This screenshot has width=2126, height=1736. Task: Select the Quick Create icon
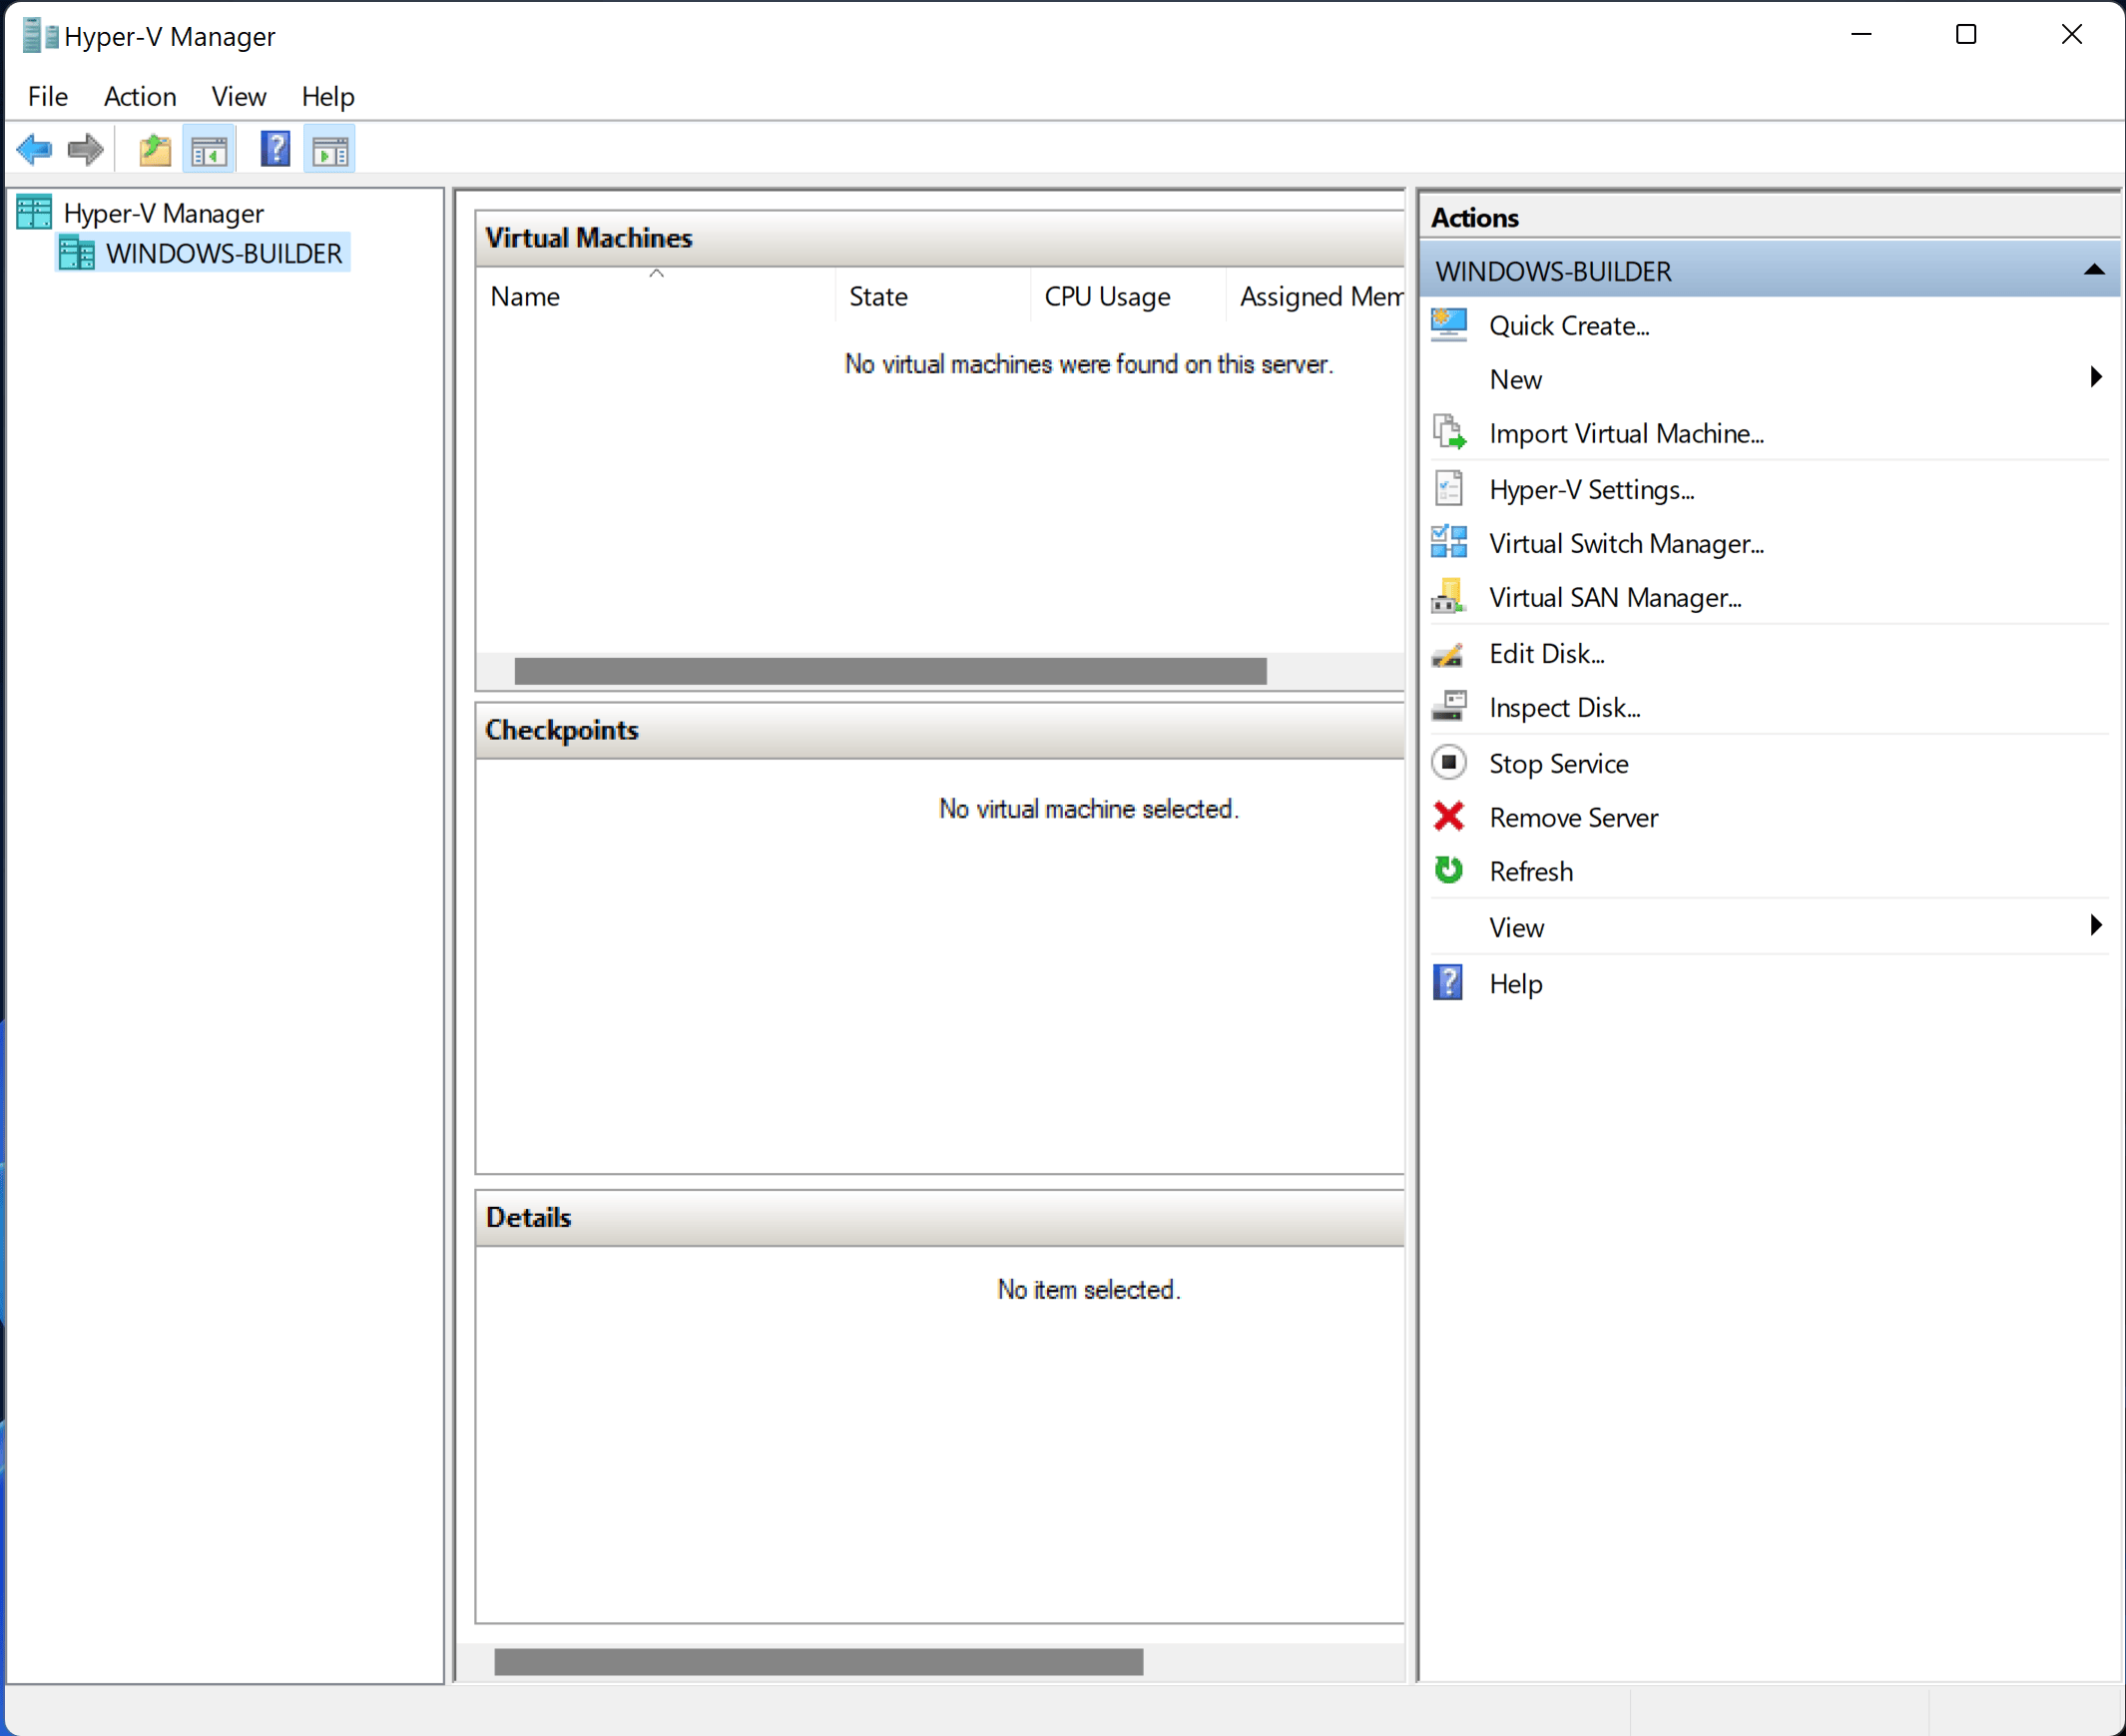tap(1449, 324)
